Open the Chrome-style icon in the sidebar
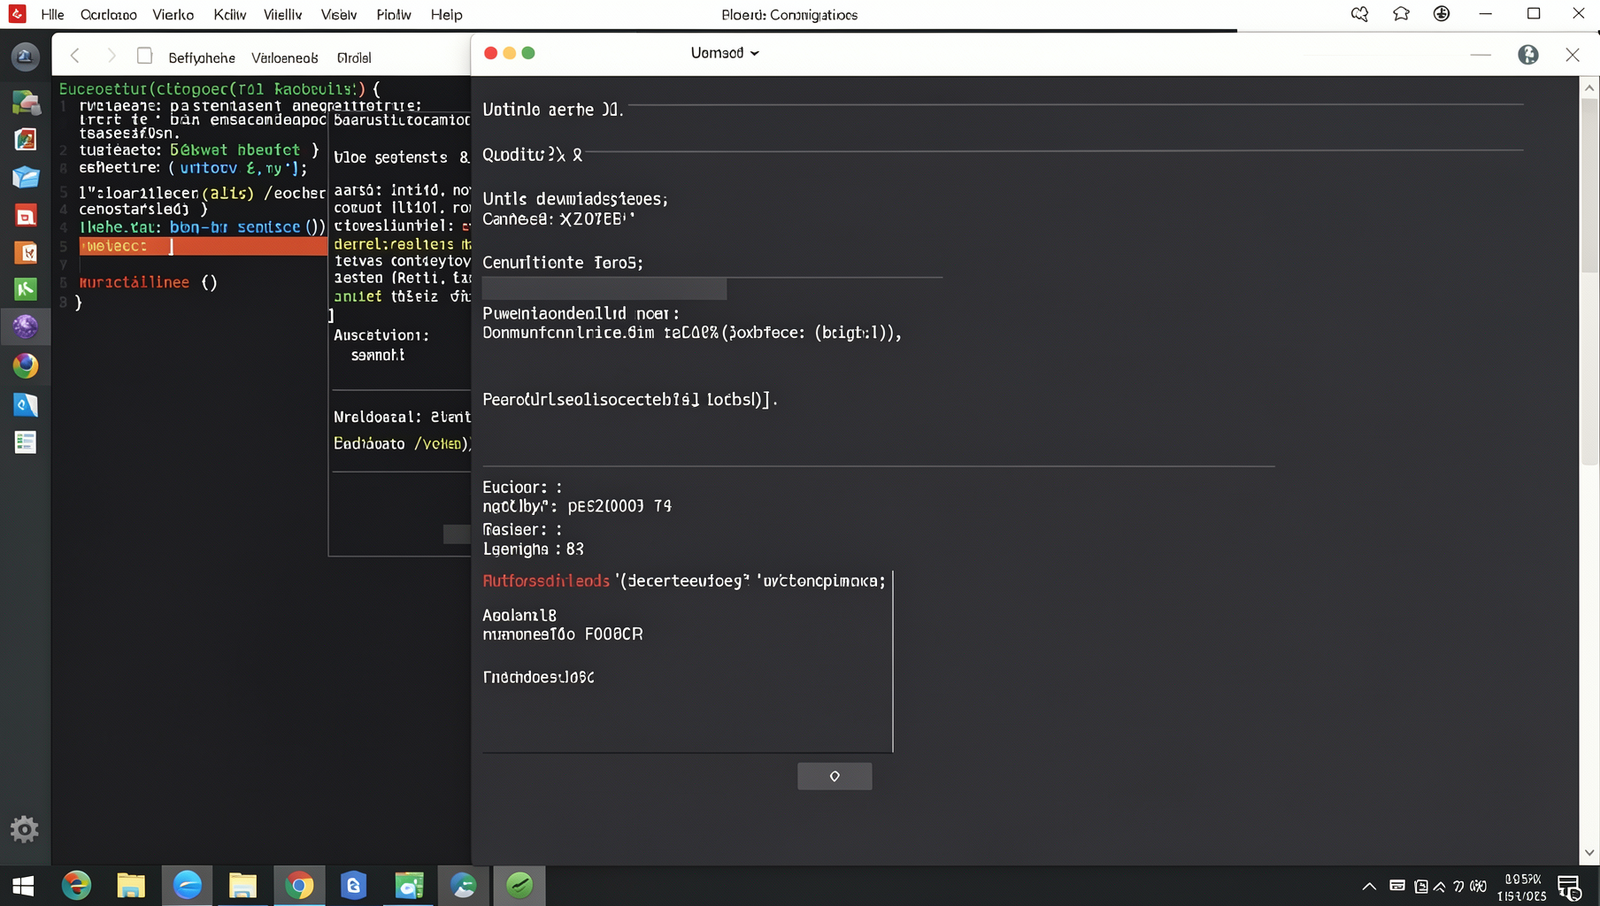This screenshot has height=906, width=1600. coord(25,365)
